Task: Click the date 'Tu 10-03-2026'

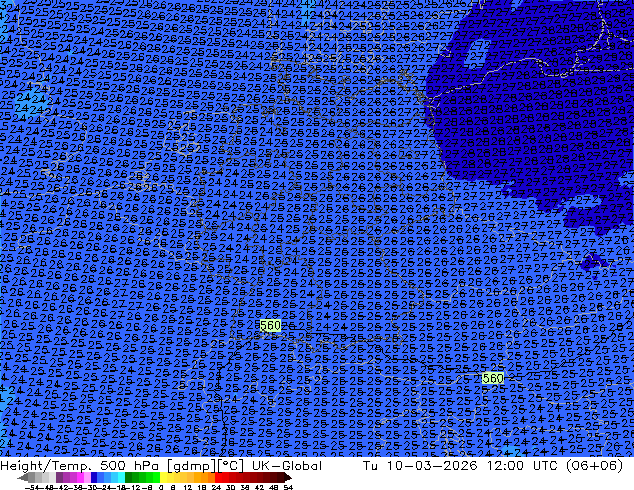Action: (420, 466)
